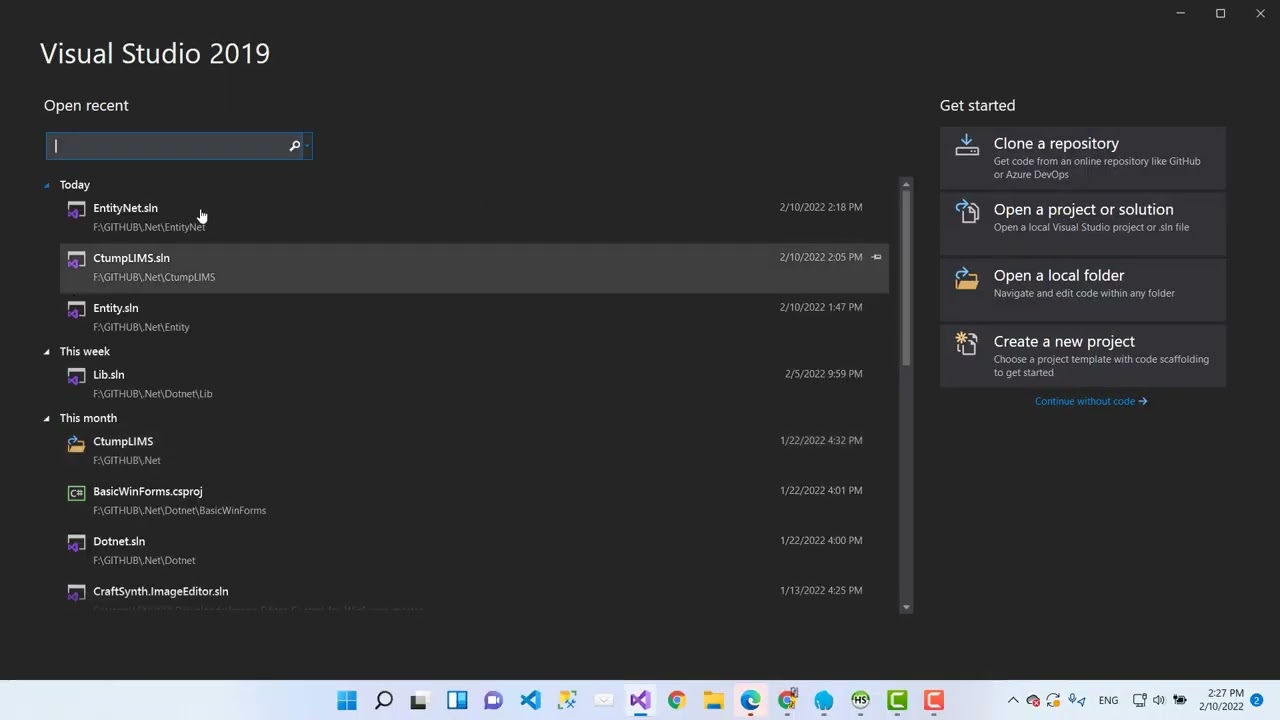The image size is (1280, 720).
Task: Pin CtumpLIMS.sln using the pin icon
Action: 877,257
